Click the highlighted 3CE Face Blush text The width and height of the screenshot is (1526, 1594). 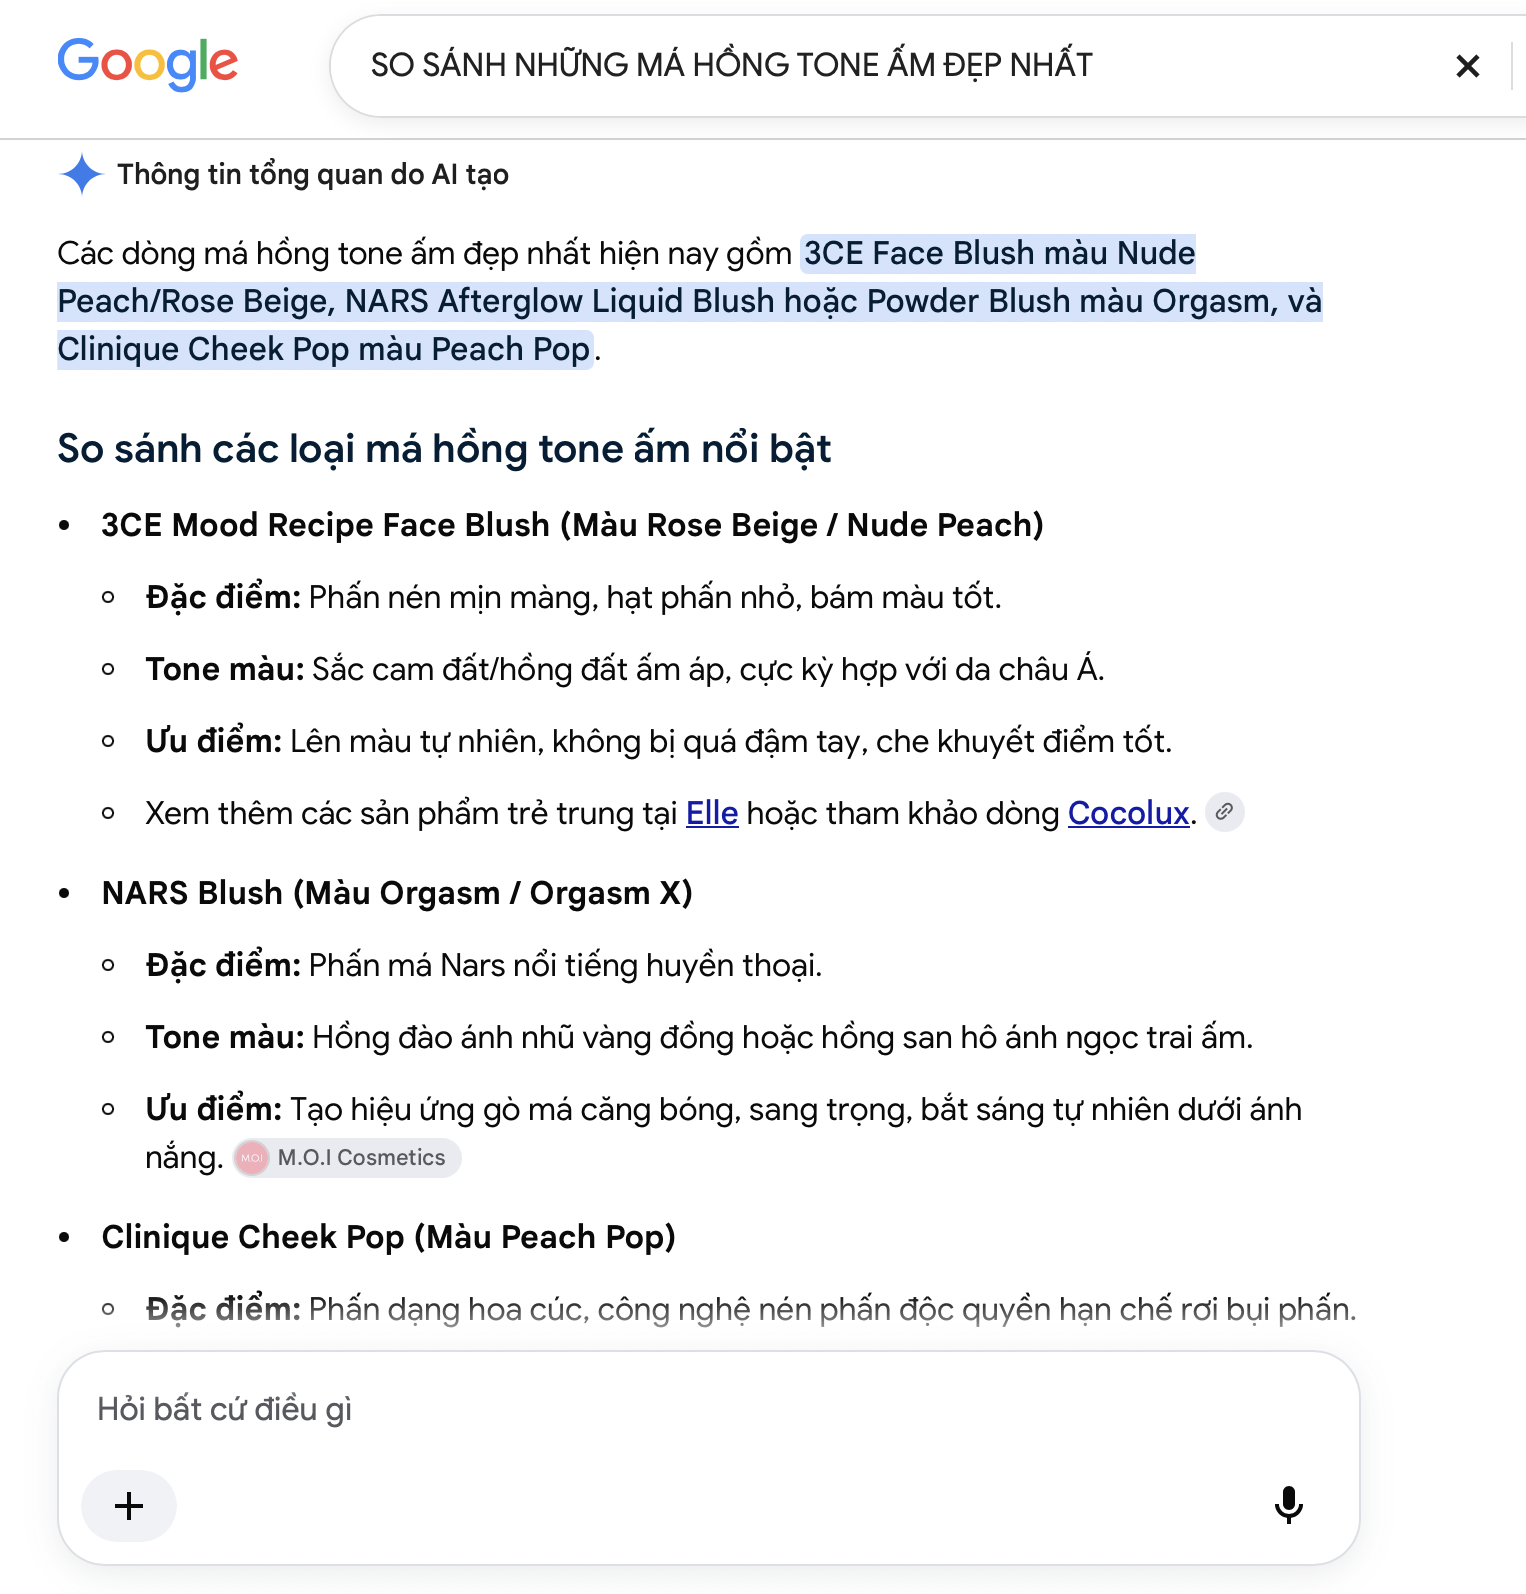(x=999, y=253)
